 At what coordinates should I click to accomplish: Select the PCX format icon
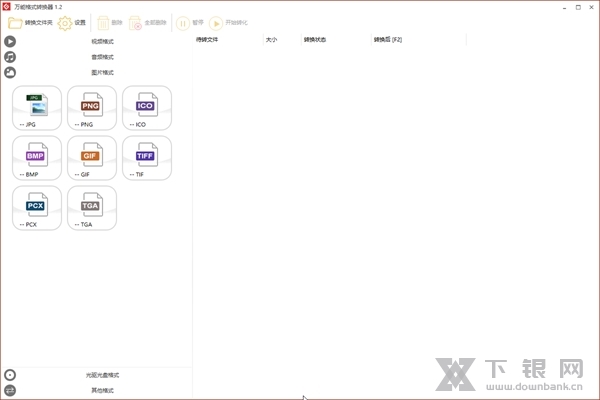click(37, 208)
